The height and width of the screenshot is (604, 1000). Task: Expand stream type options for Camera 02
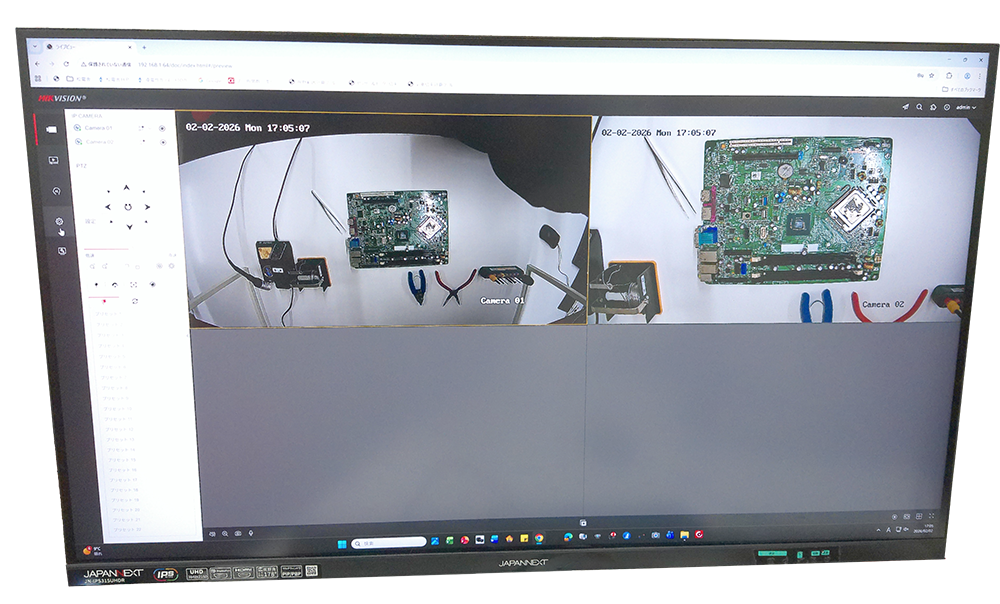143,143
